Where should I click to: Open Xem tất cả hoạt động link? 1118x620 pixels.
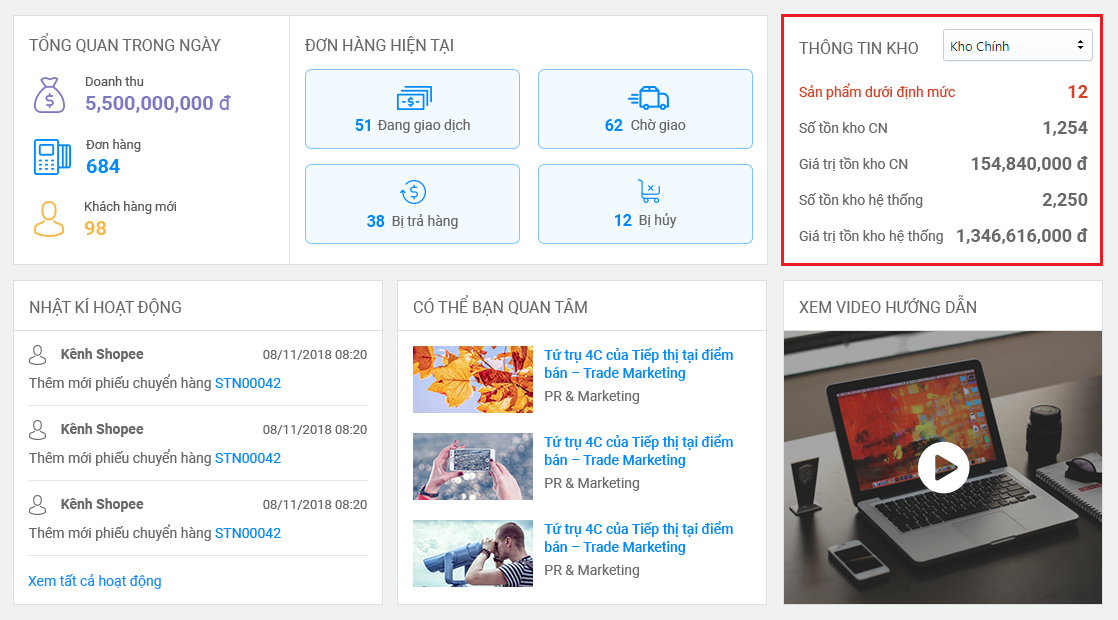[95, 581]
